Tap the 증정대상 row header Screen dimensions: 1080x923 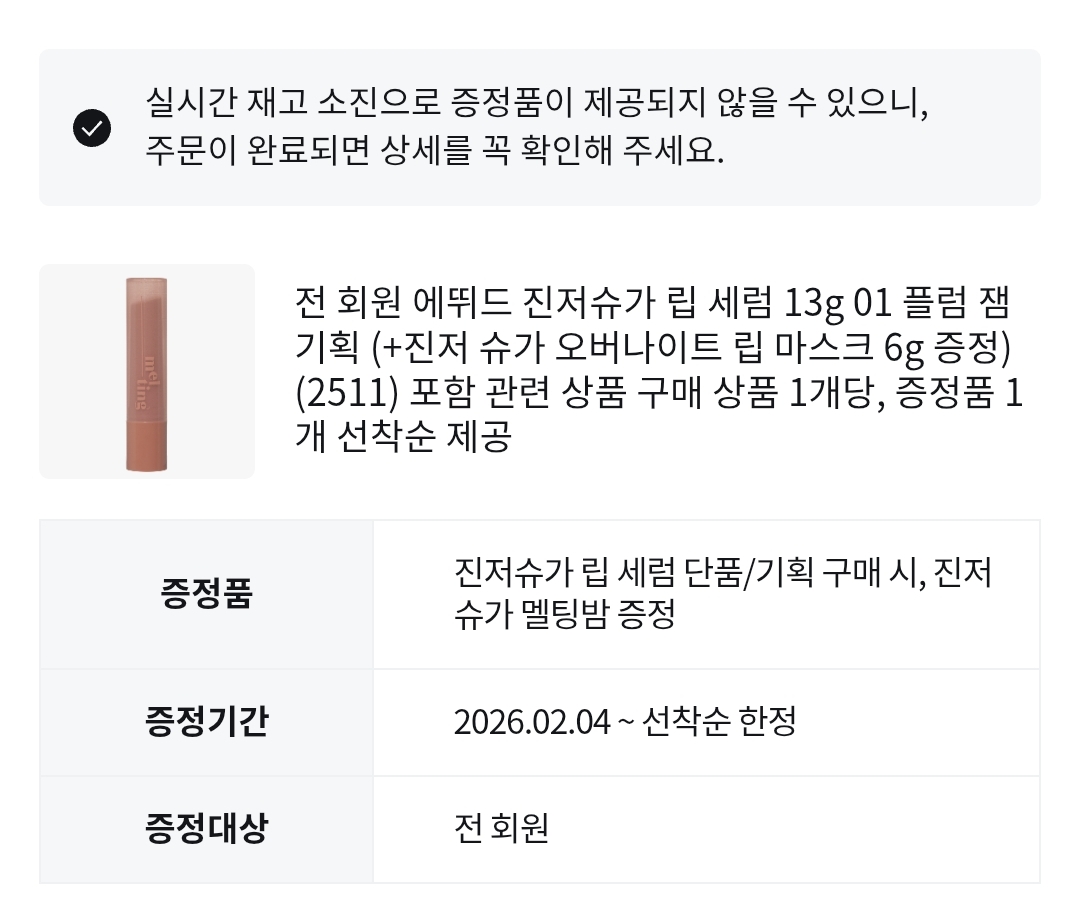coord(206,828)
